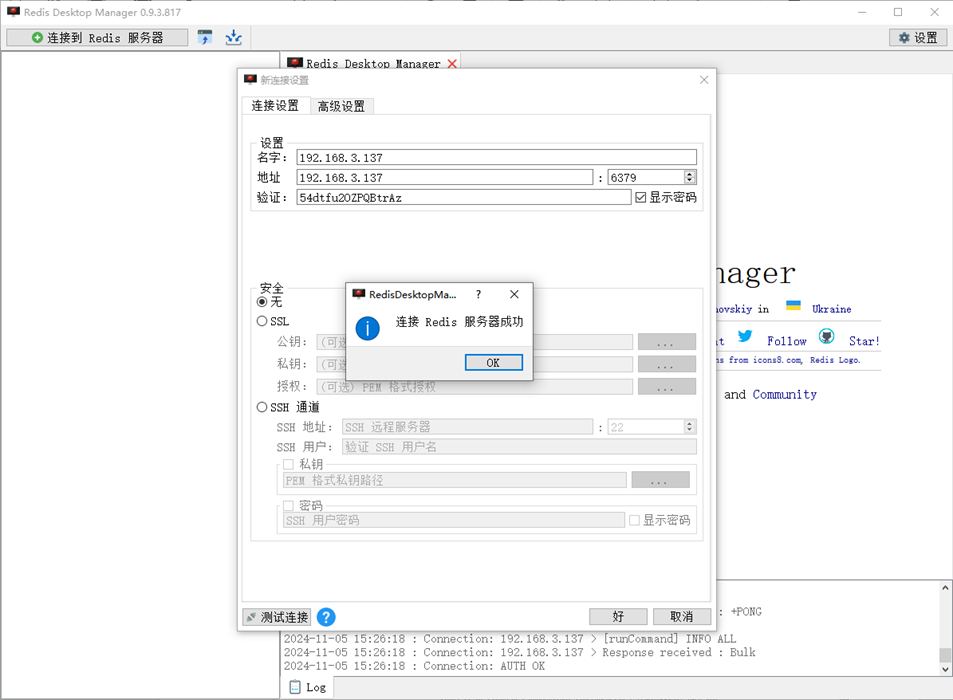953x700 pixels.
Task: Maximize the Redis Desktop Manager window
Action: click(898, 12)
